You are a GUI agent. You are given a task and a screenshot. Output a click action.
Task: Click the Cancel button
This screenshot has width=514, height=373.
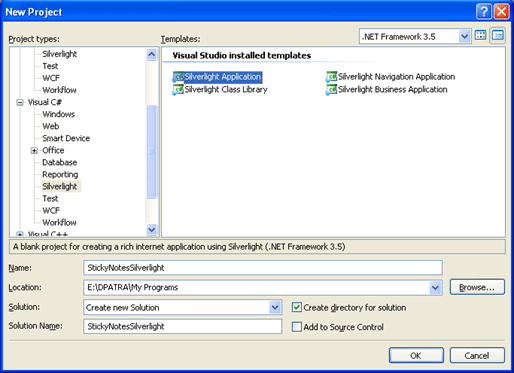tap(477, 356)
